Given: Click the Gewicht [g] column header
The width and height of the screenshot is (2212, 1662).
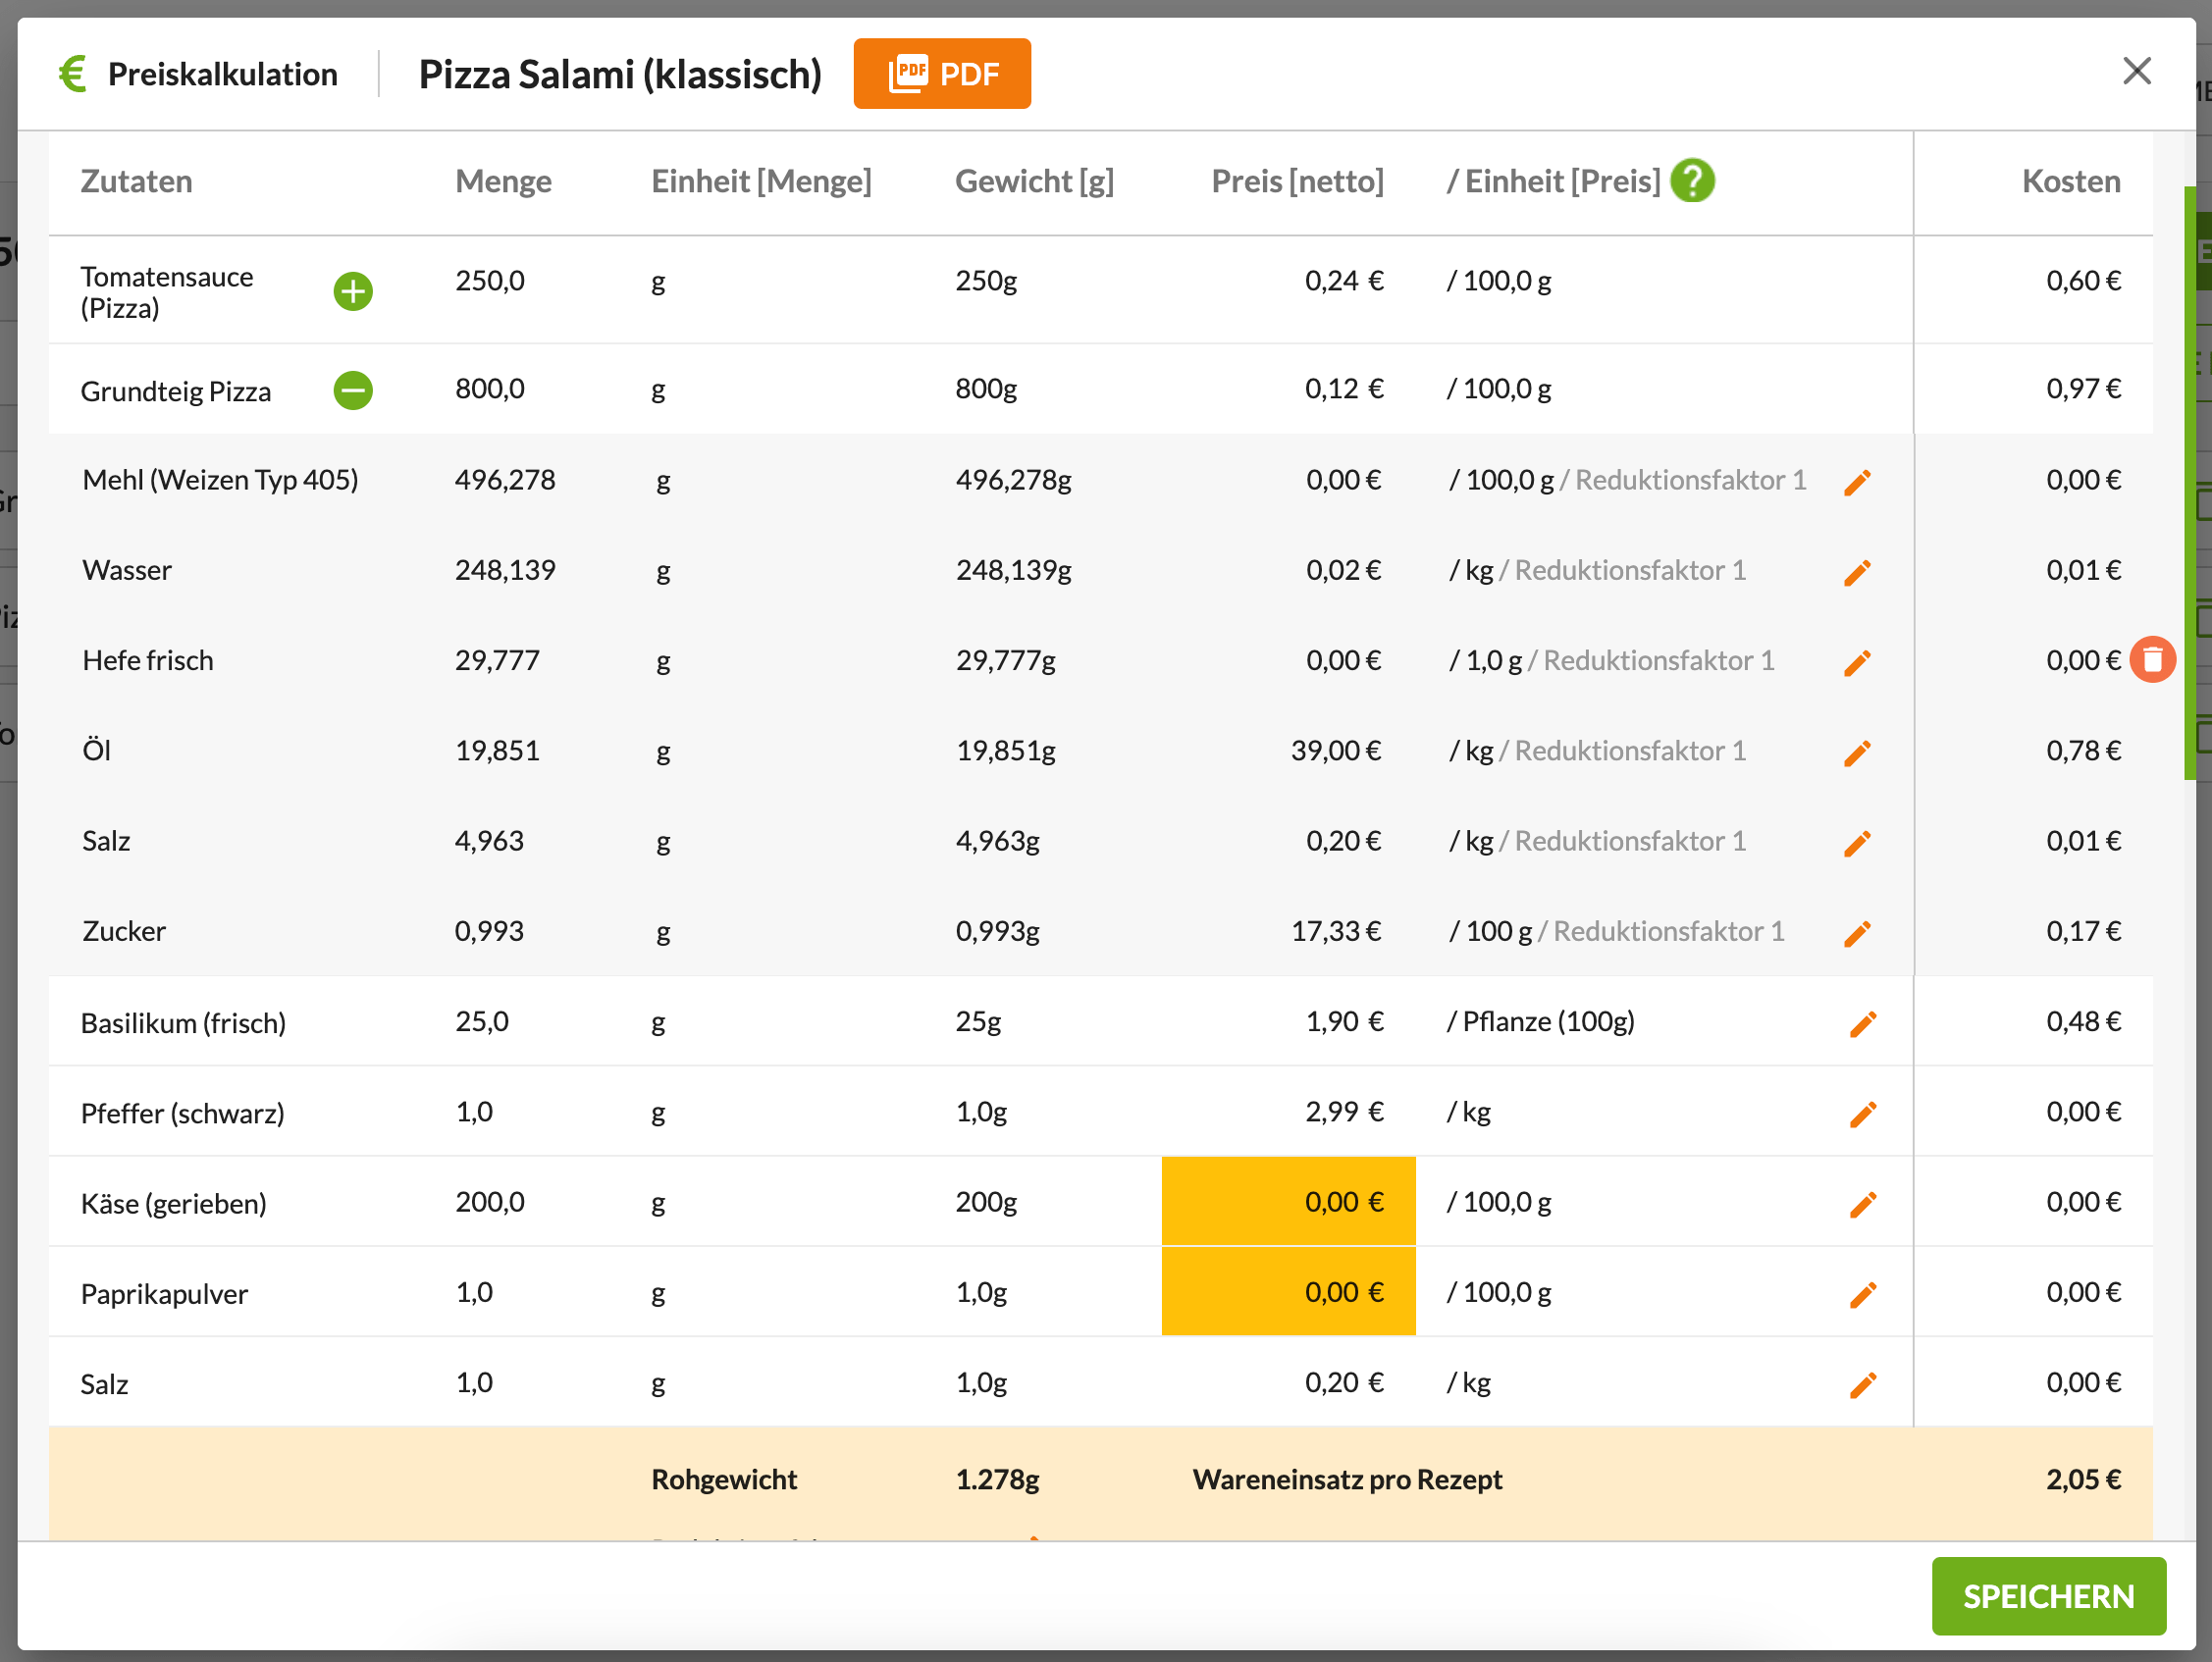Looking at the screenshot, I should (1034, 181).
